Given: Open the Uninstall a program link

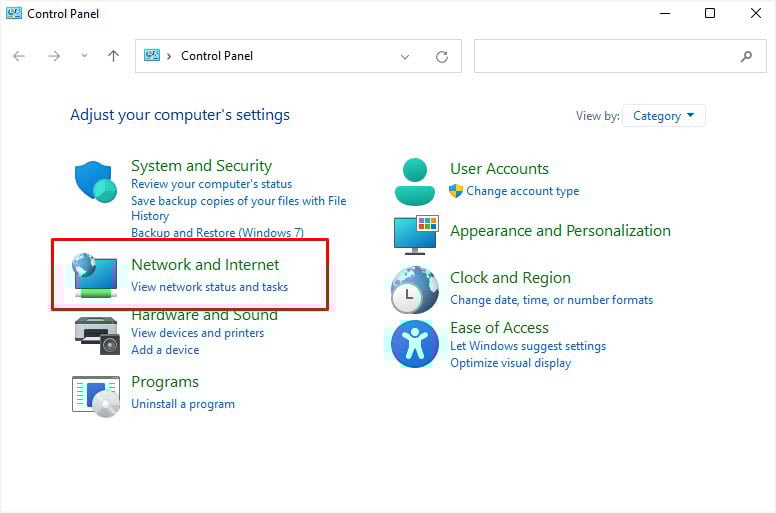Looking at the screenshot, I should click(x=183, y=404).
